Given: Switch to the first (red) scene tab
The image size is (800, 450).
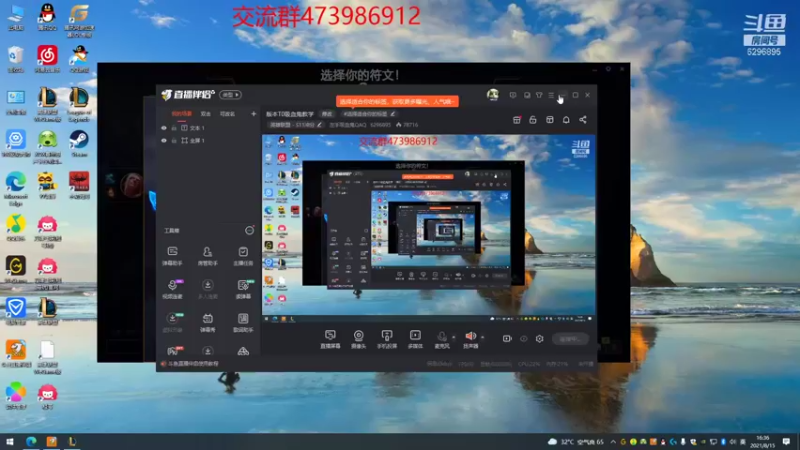Looking at the screenshot, I should tap(181, 114).
